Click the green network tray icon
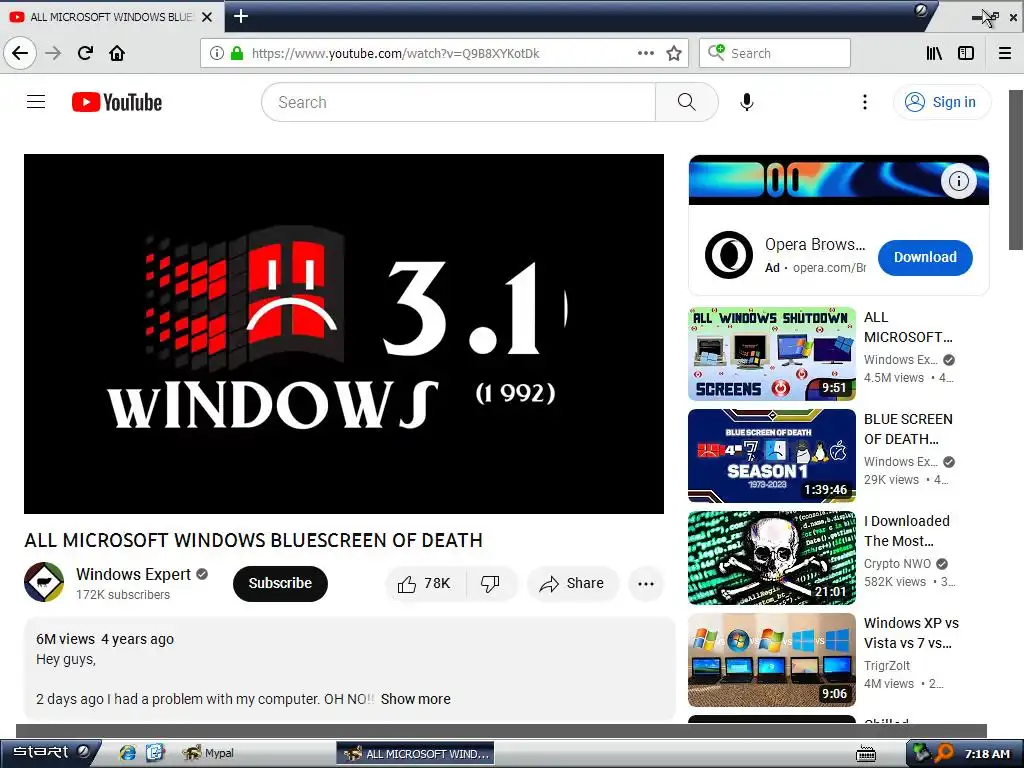This screenshot has width=1024, height=768. click(x=922, y=754)
